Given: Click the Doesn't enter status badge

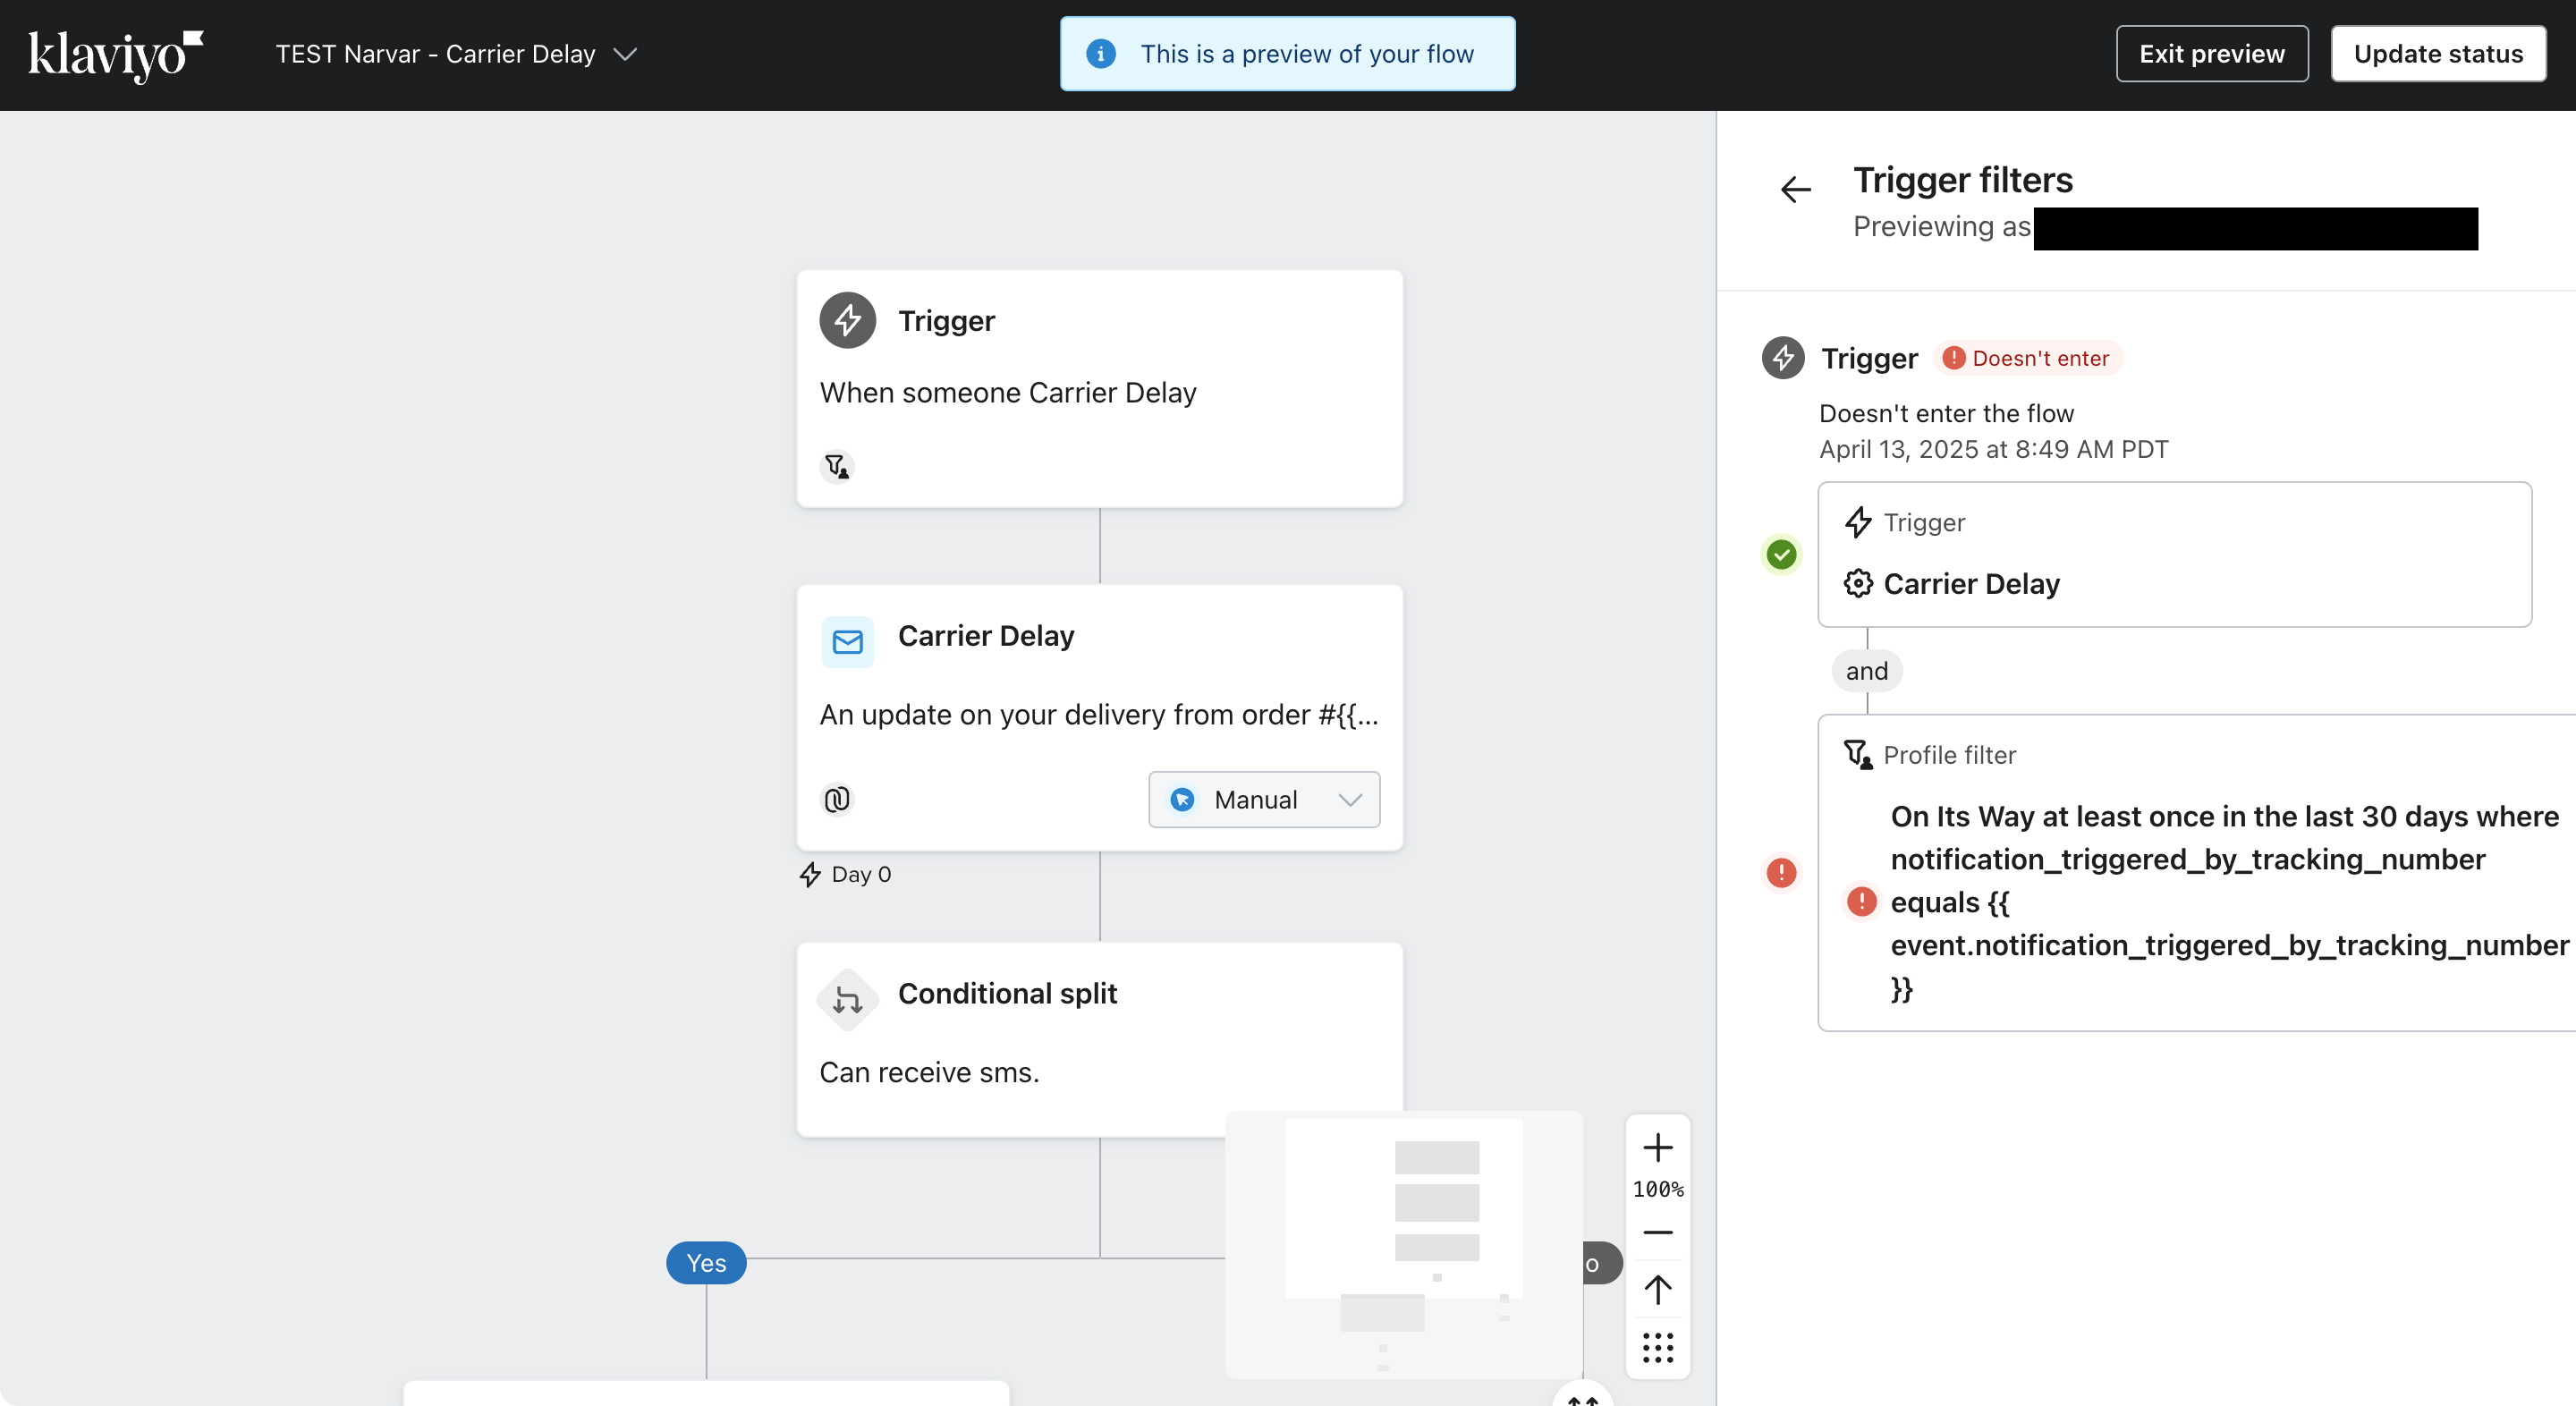Looking at the screenshot, I should pyautogui.click(x=2027, y=358).
